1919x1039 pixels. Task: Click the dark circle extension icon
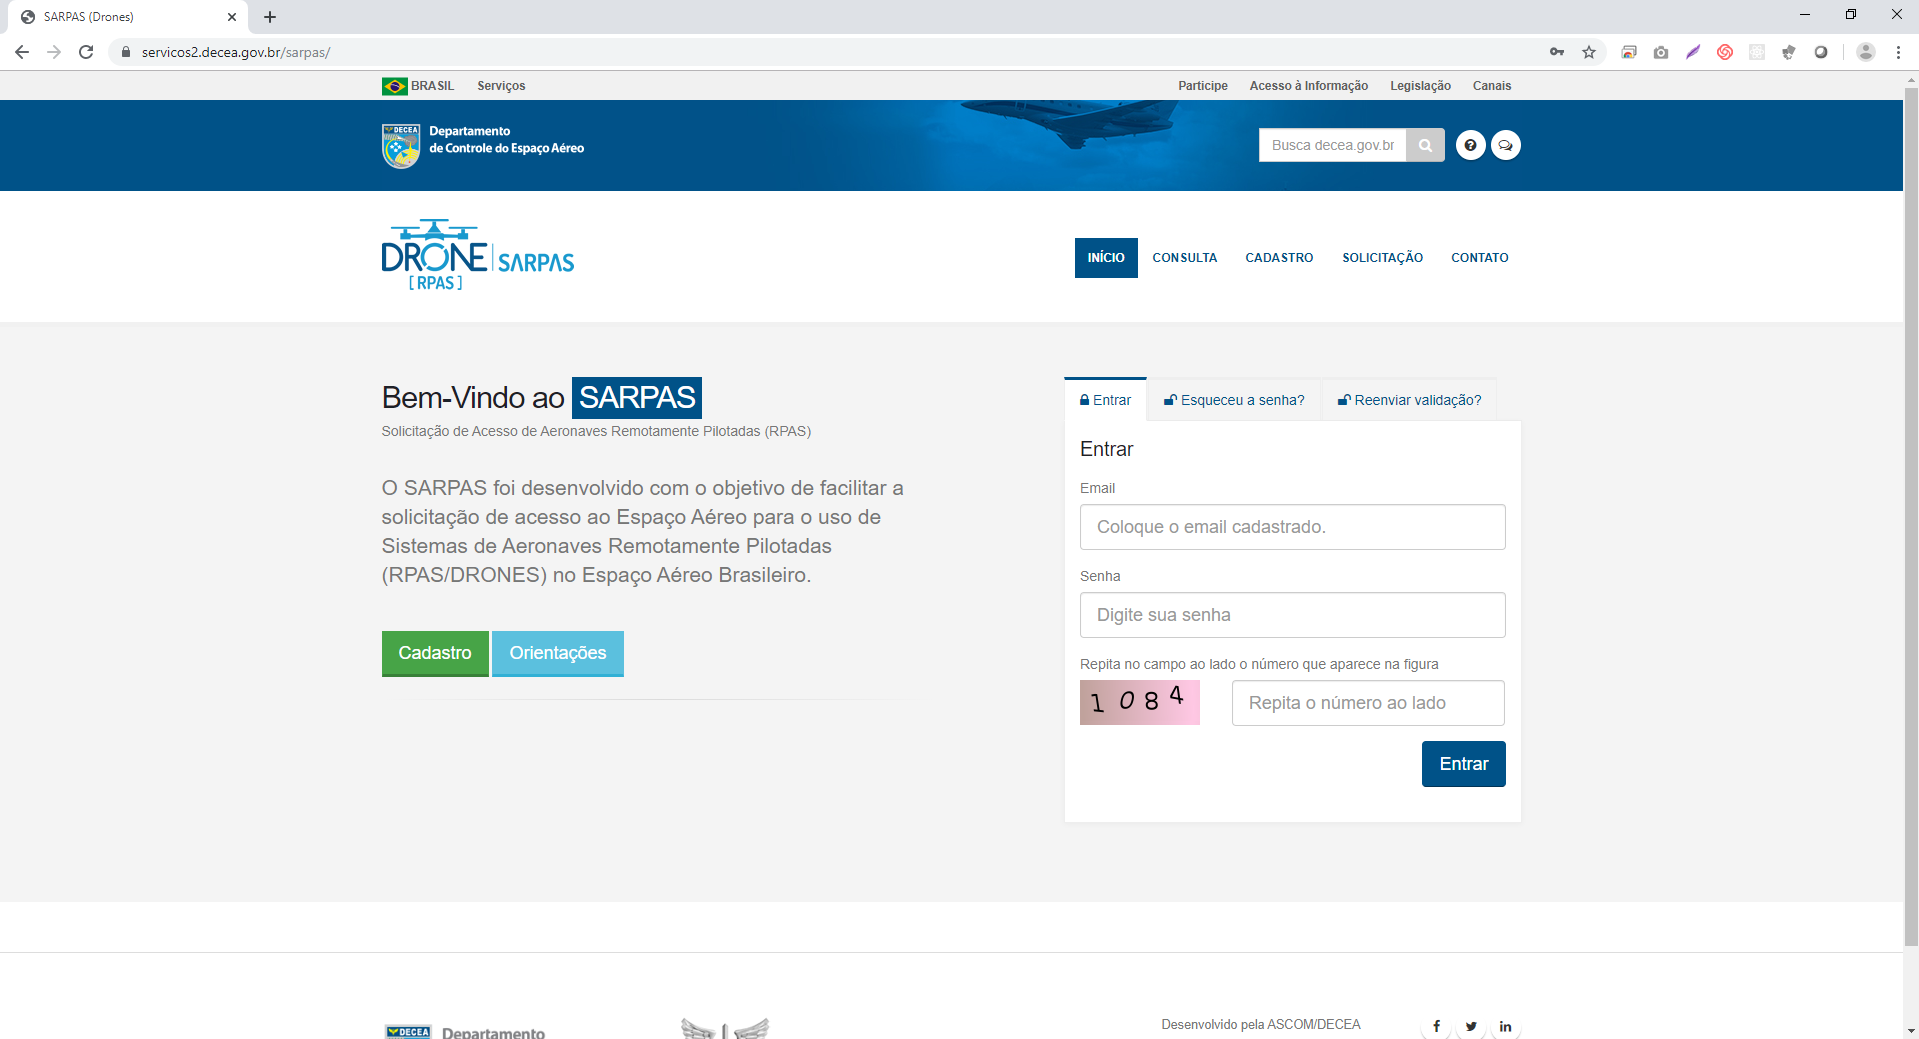click(x=1821, y=52)
